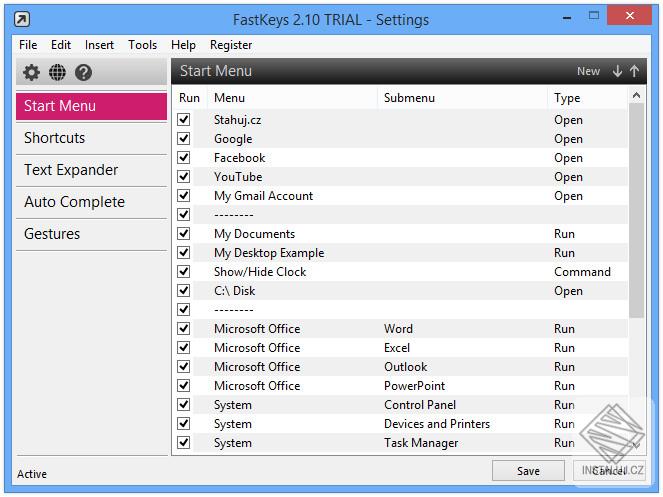This screenshot has height=497, width=663.
Task: Click the Run column header
Action: tap(189, 98)
